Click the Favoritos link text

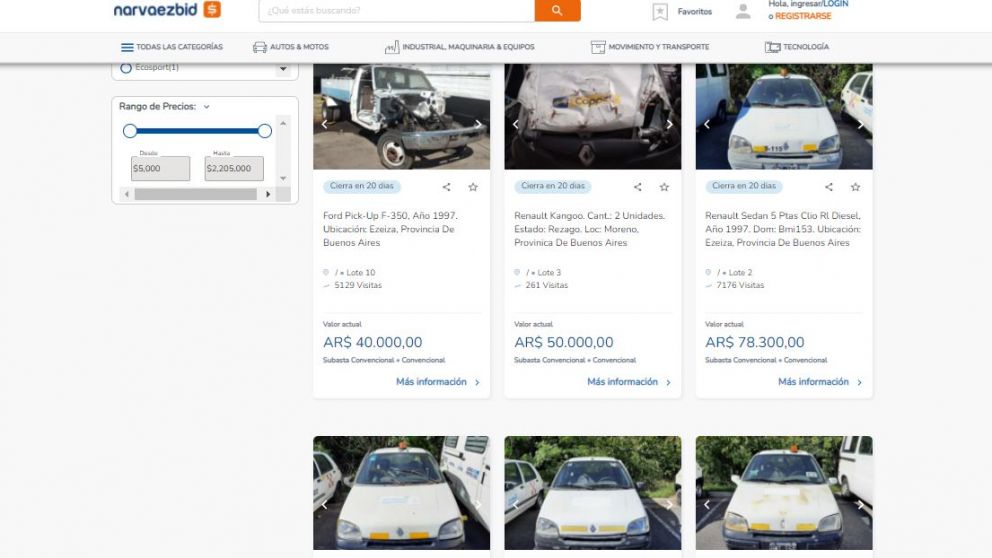click(x=695, y=11)
